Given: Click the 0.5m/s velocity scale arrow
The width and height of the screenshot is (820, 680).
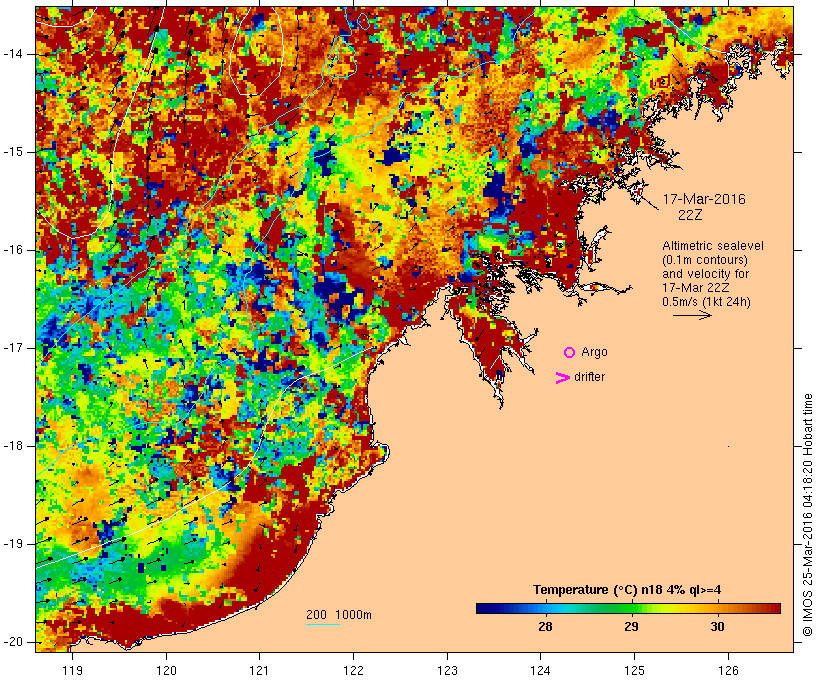Looking at the screenshot, I should click(692, 315).
